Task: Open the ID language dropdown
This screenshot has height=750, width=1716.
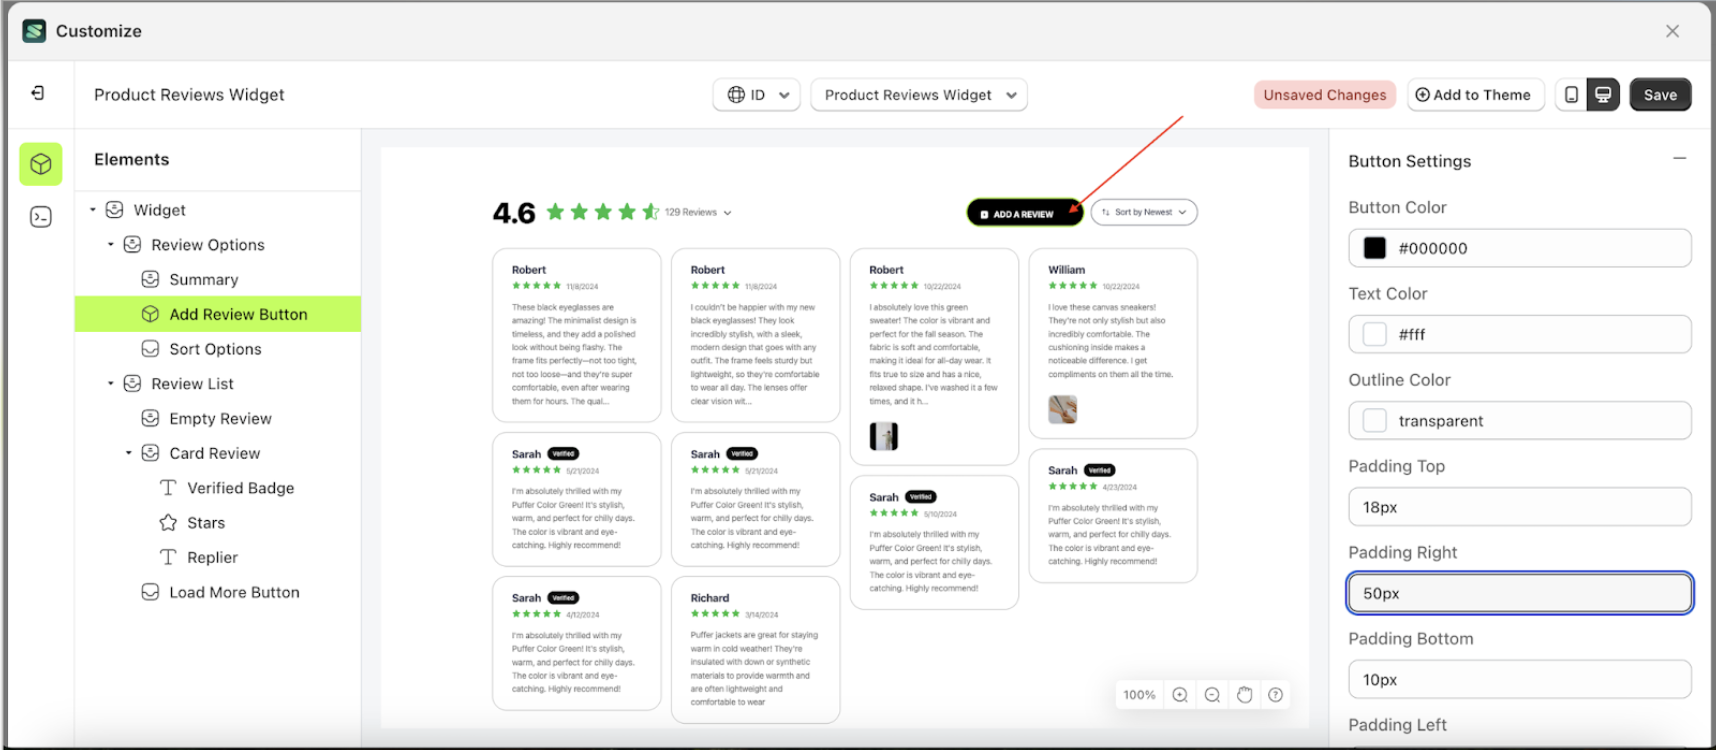Action: pyautogui.click(x=757, y=95)
